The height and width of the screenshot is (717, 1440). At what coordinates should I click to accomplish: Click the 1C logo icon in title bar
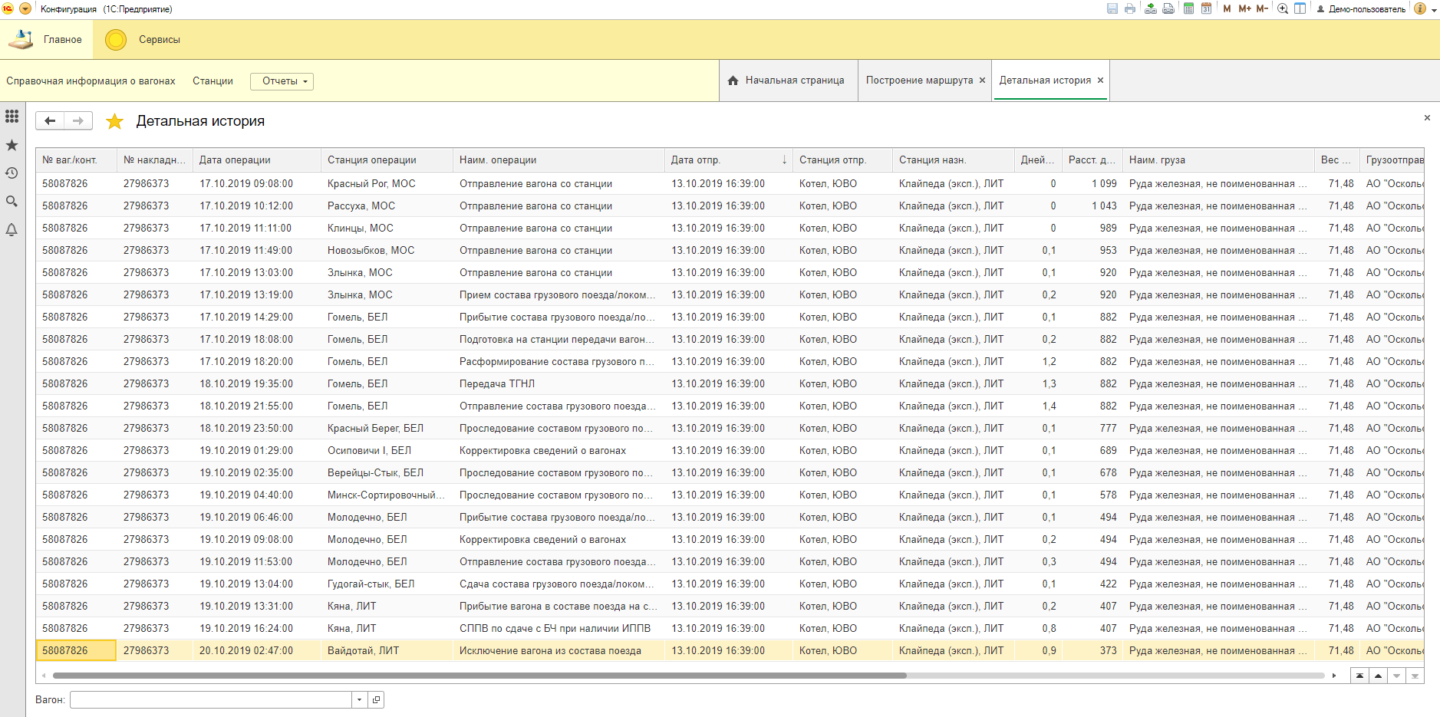point(8,9)
